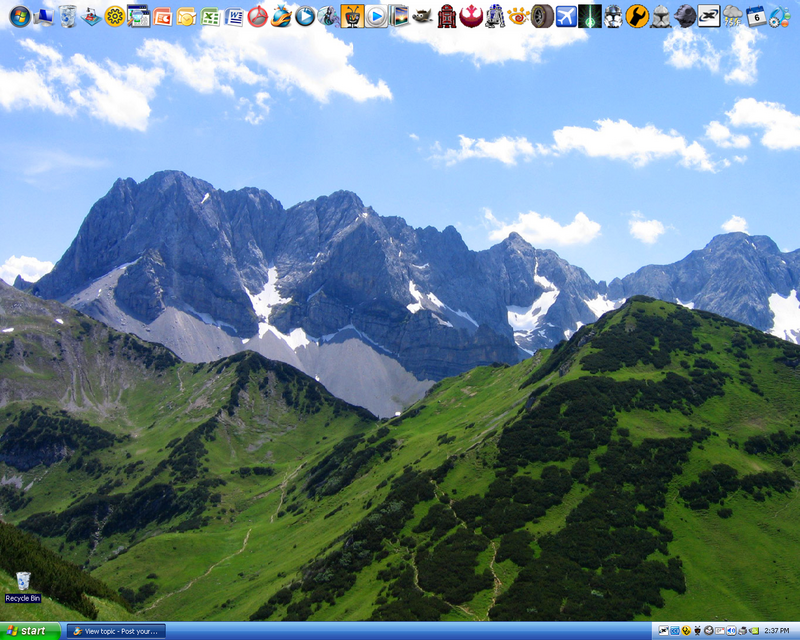Open the tire wheel dock icon

click(x=542, y=16)
